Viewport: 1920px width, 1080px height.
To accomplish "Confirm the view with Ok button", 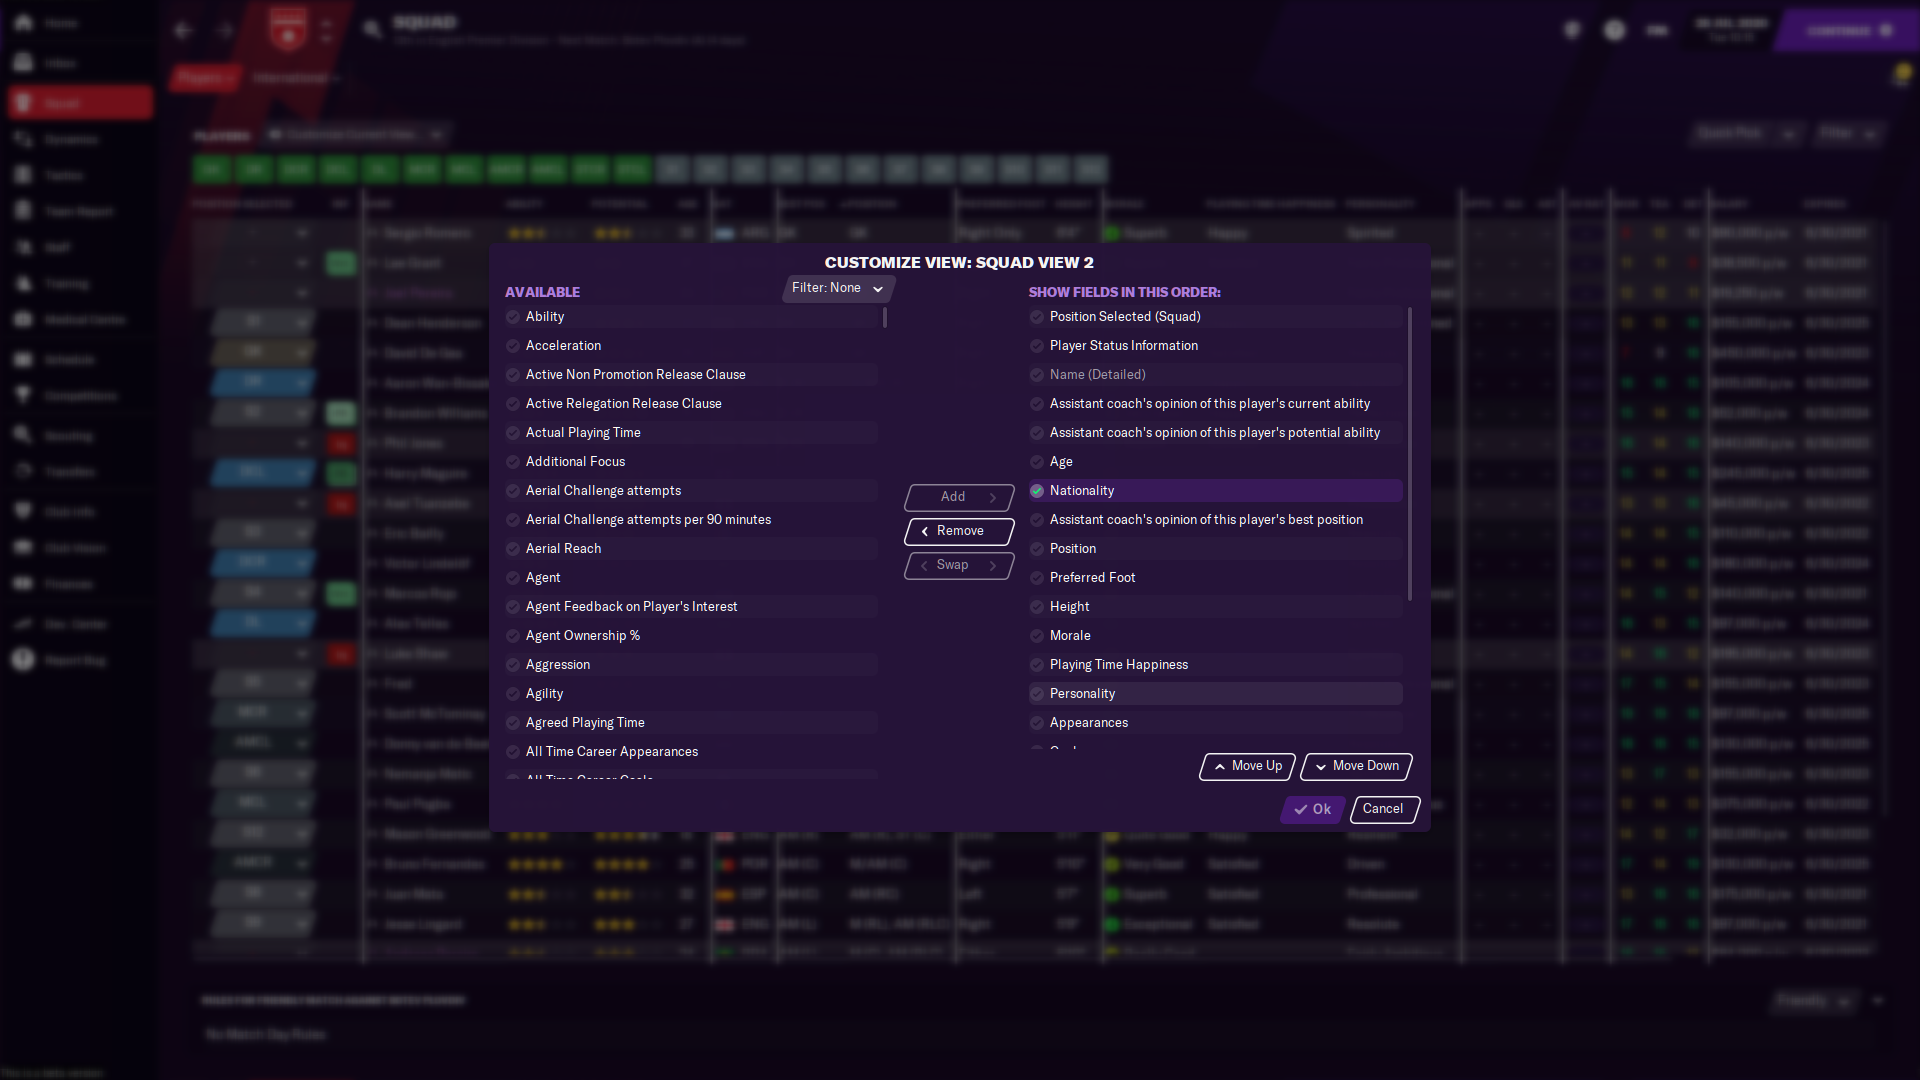I will [x=1312, y=809].
